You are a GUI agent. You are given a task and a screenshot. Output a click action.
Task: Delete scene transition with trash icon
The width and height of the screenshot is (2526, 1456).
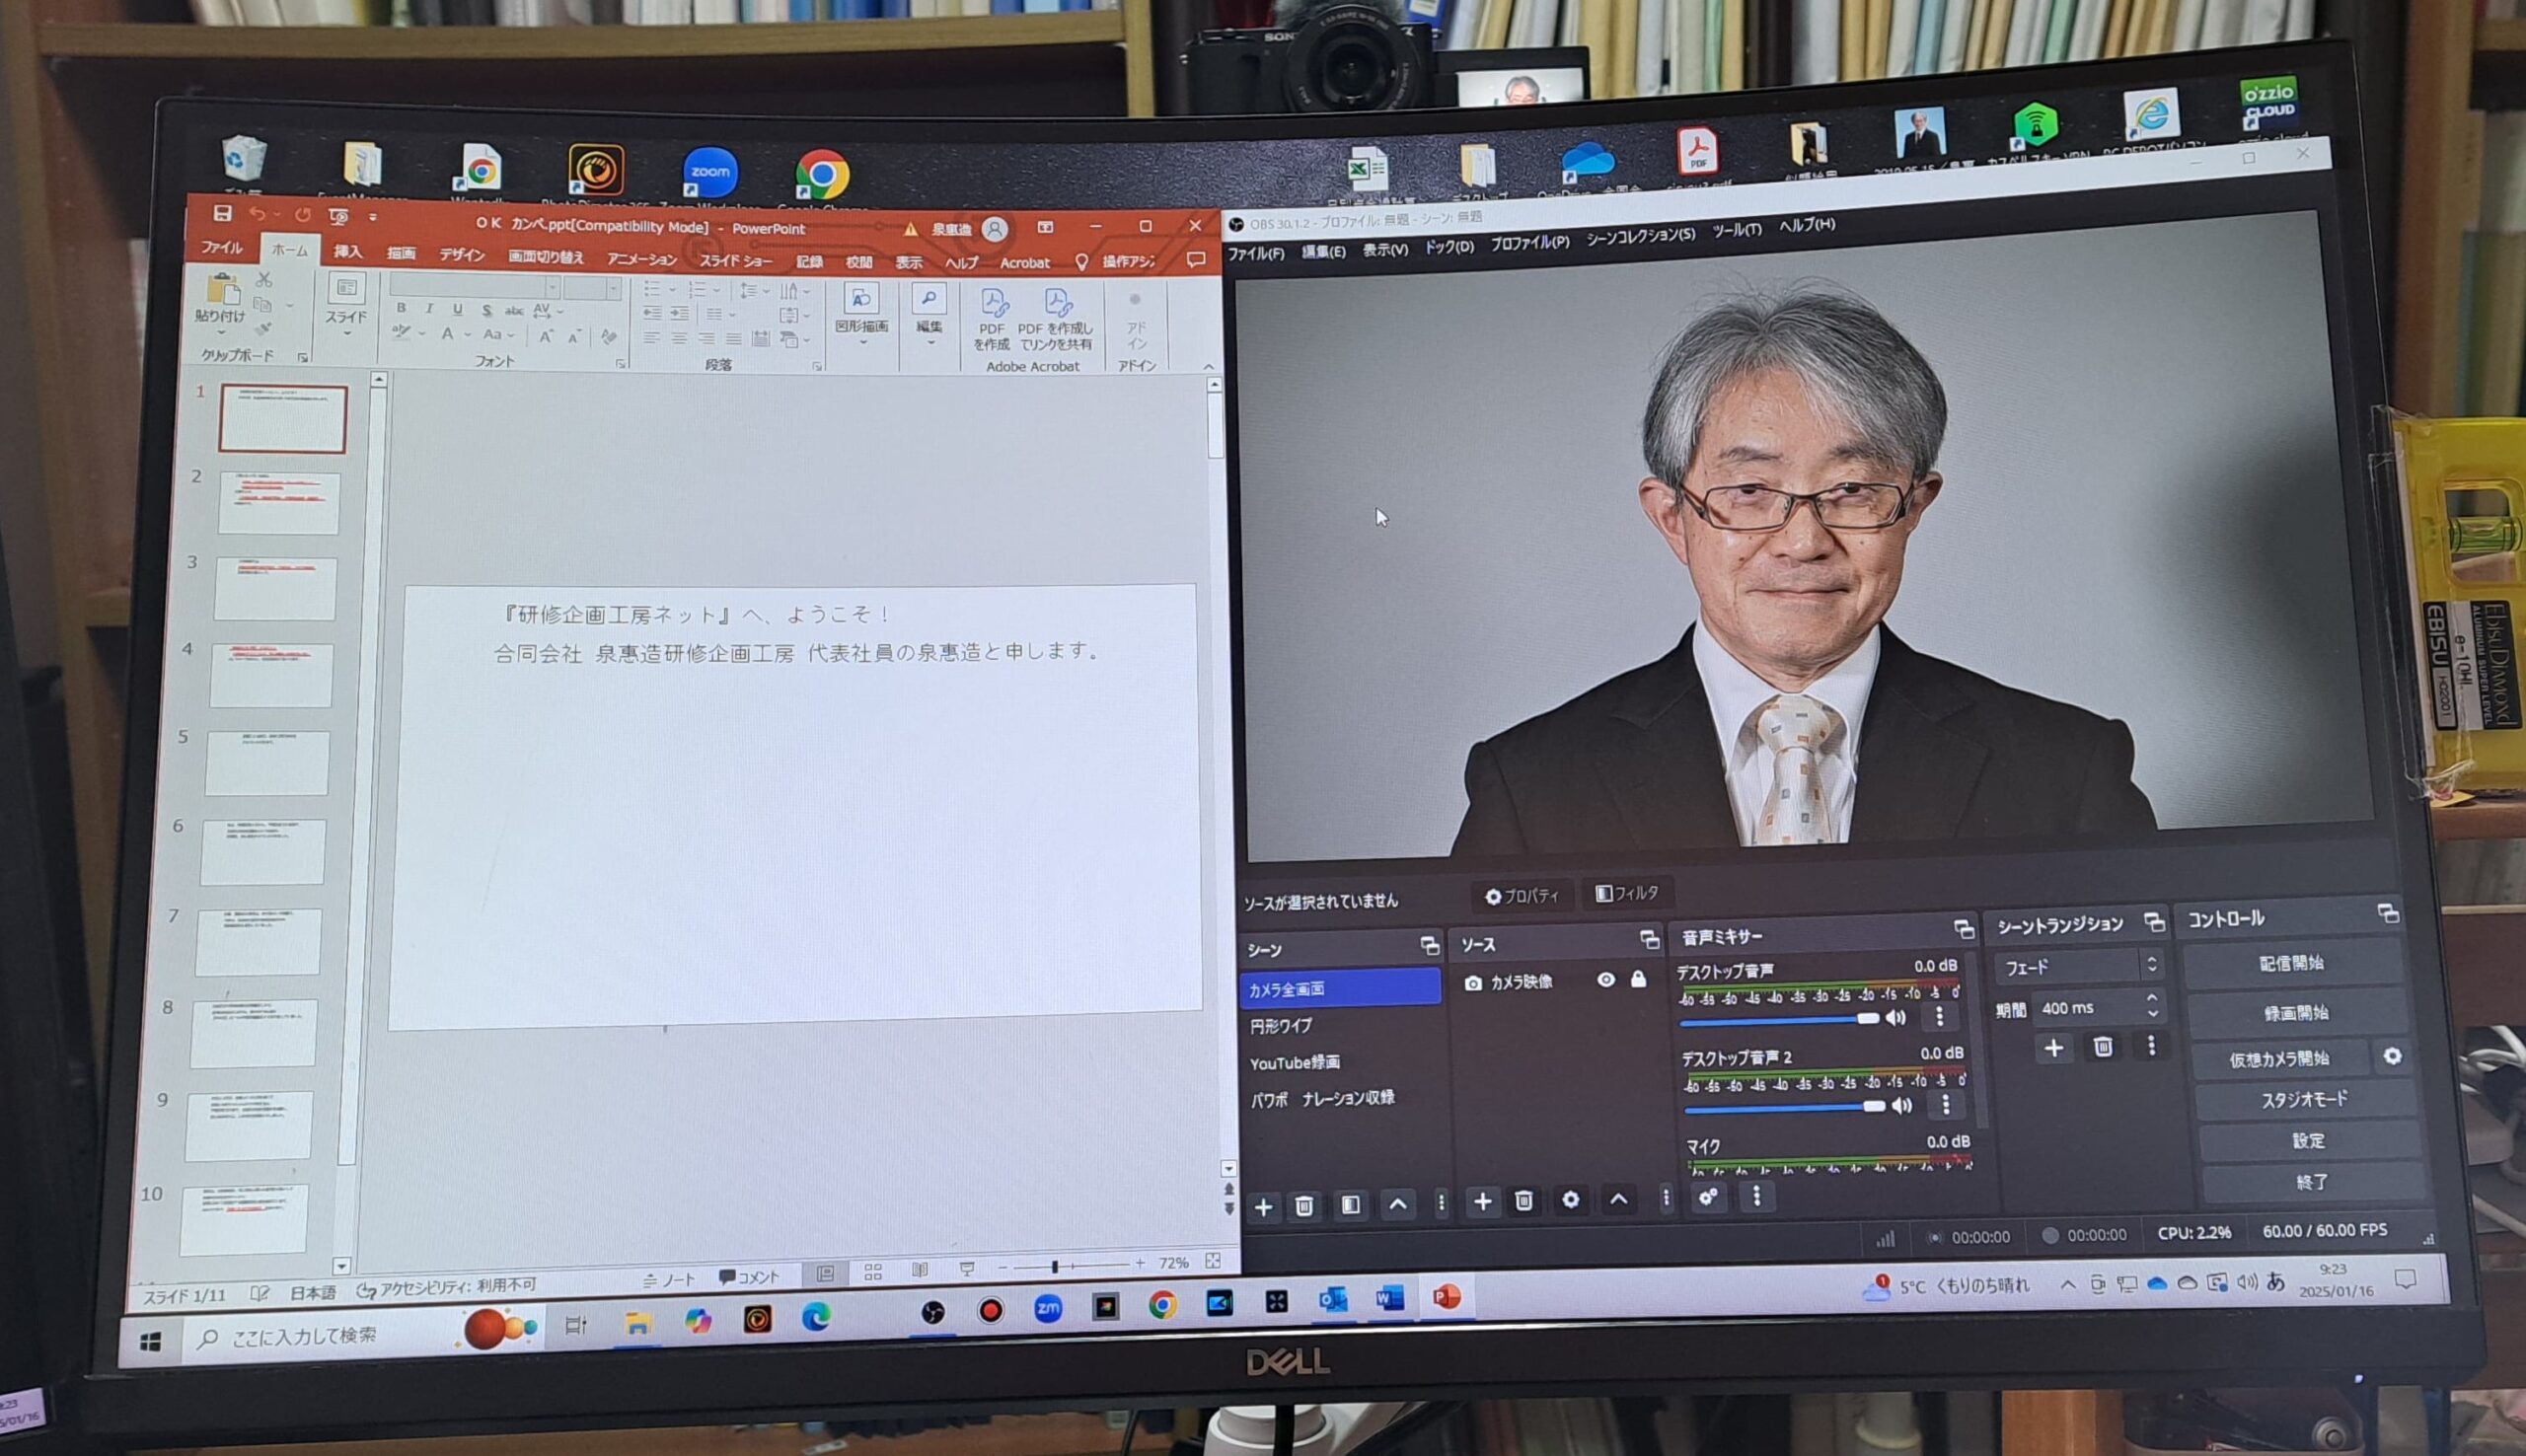pyautogui.click(x=2103, y=1047)
